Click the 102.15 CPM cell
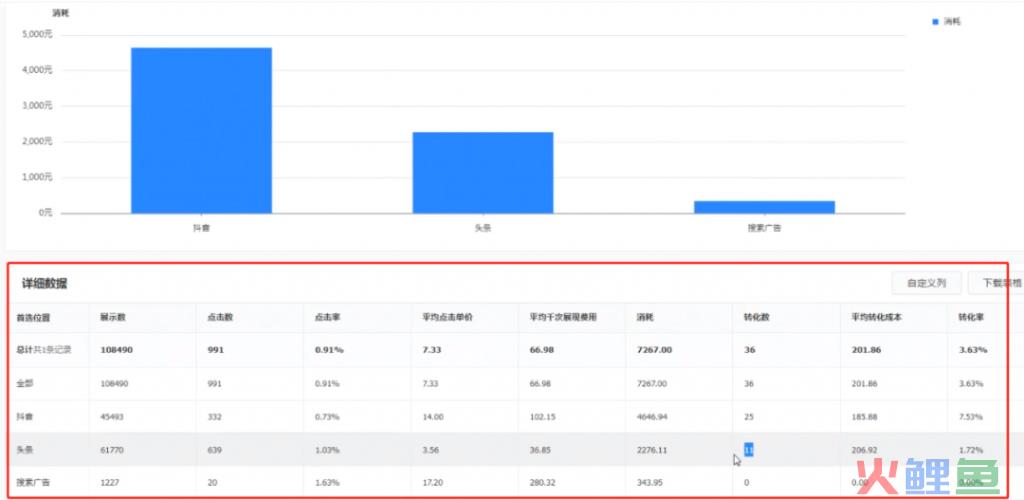 [543, 417]
